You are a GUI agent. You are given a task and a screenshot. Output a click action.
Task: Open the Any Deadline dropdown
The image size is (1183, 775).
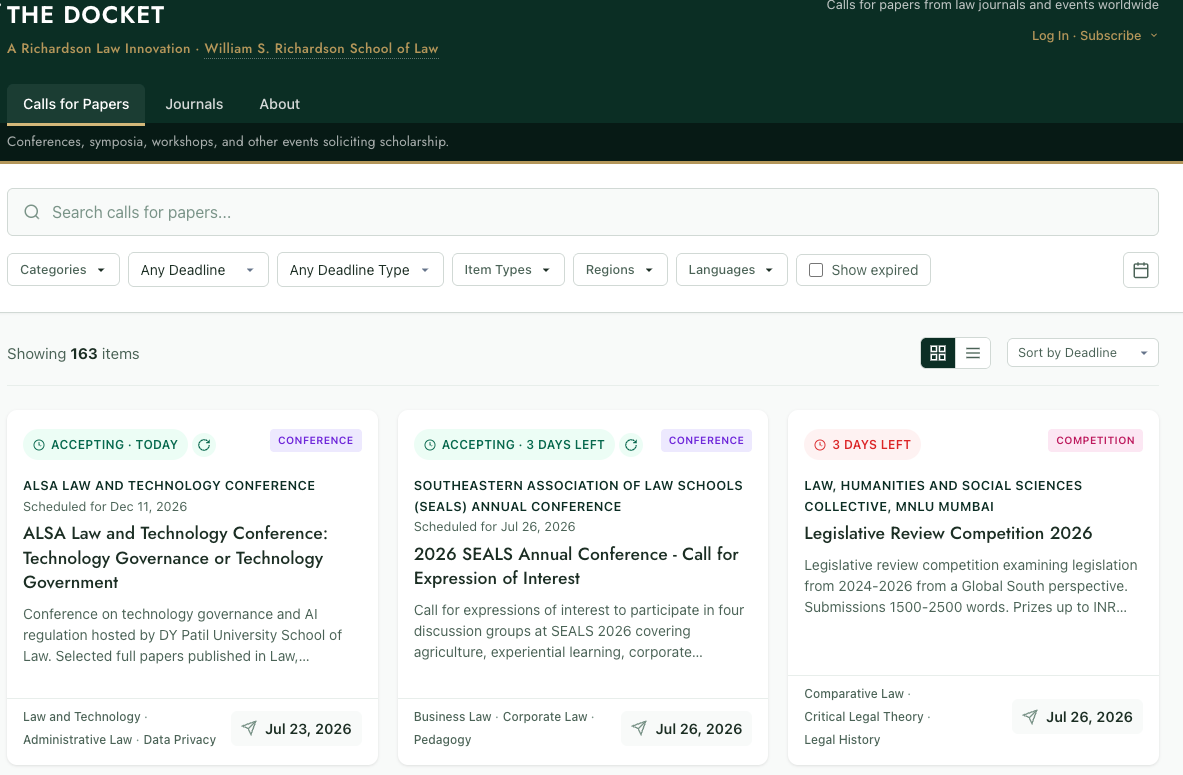198,269
